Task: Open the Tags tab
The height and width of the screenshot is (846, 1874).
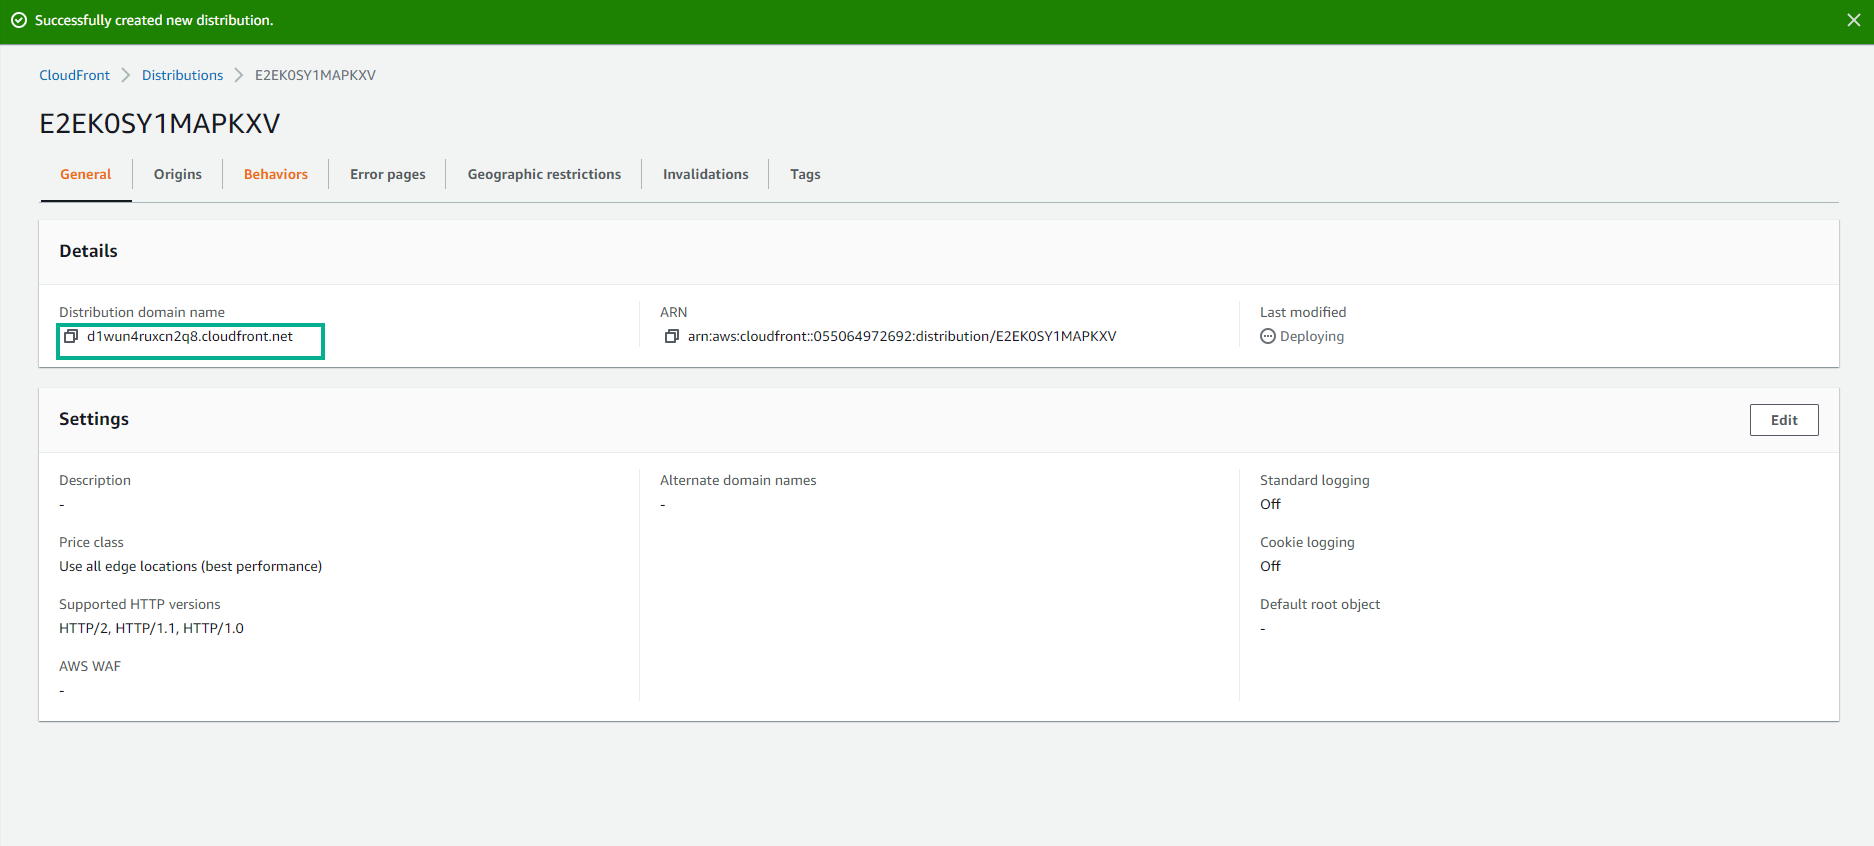Action: (805, 174)
